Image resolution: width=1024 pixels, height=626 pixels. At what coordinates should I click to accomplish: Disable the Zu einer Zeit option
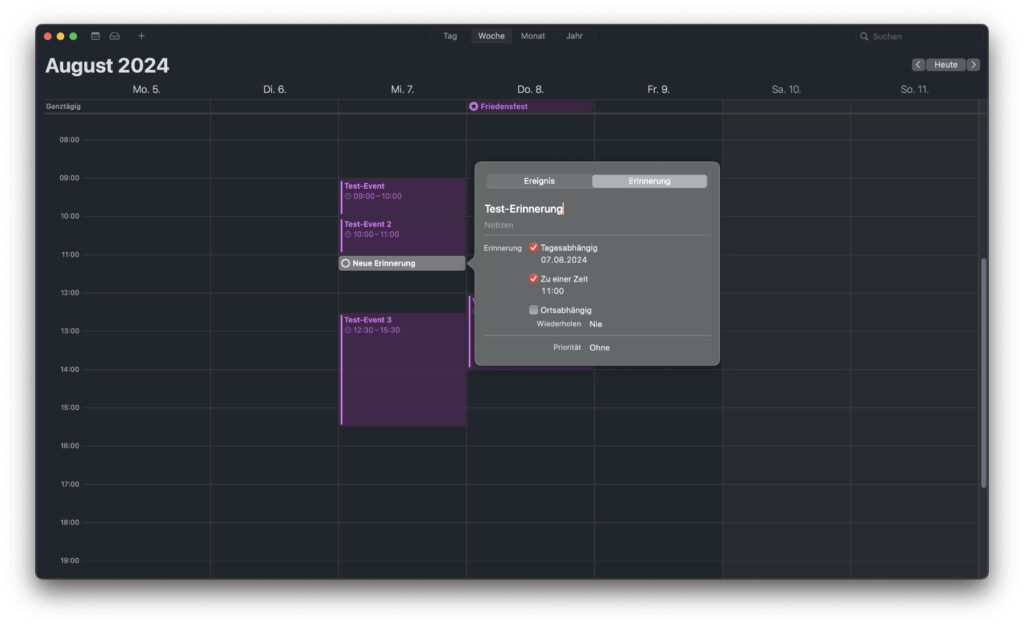(534, 278)
